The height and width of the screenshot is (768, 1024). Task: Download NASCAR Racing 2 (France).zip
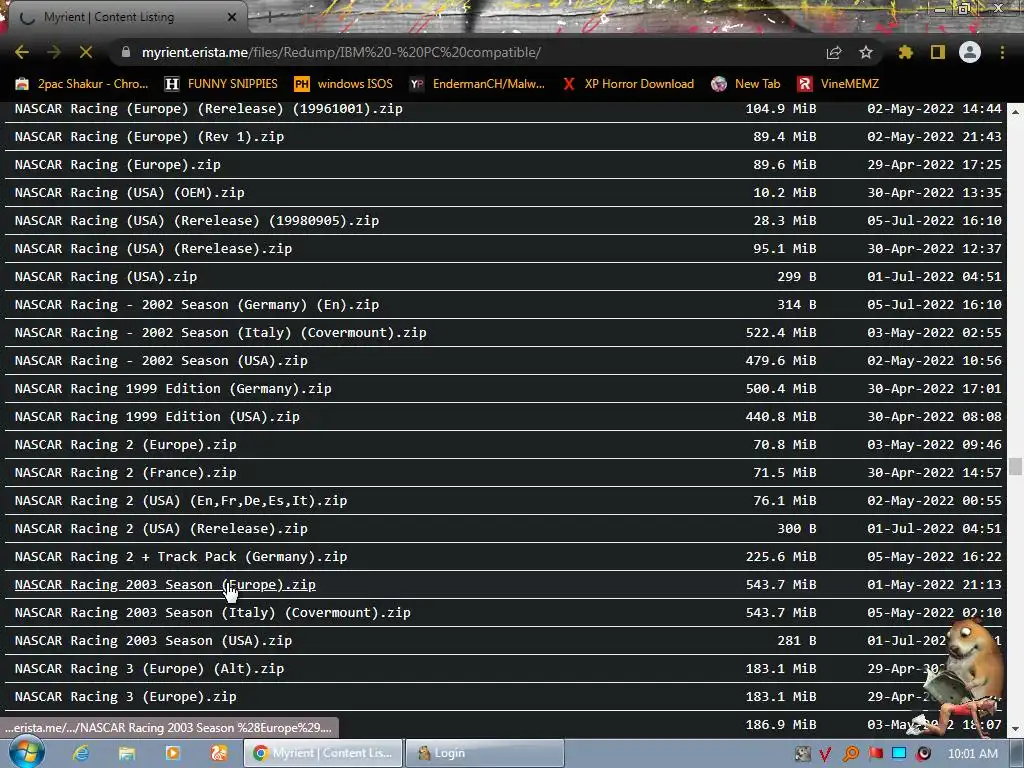point(125,473)
